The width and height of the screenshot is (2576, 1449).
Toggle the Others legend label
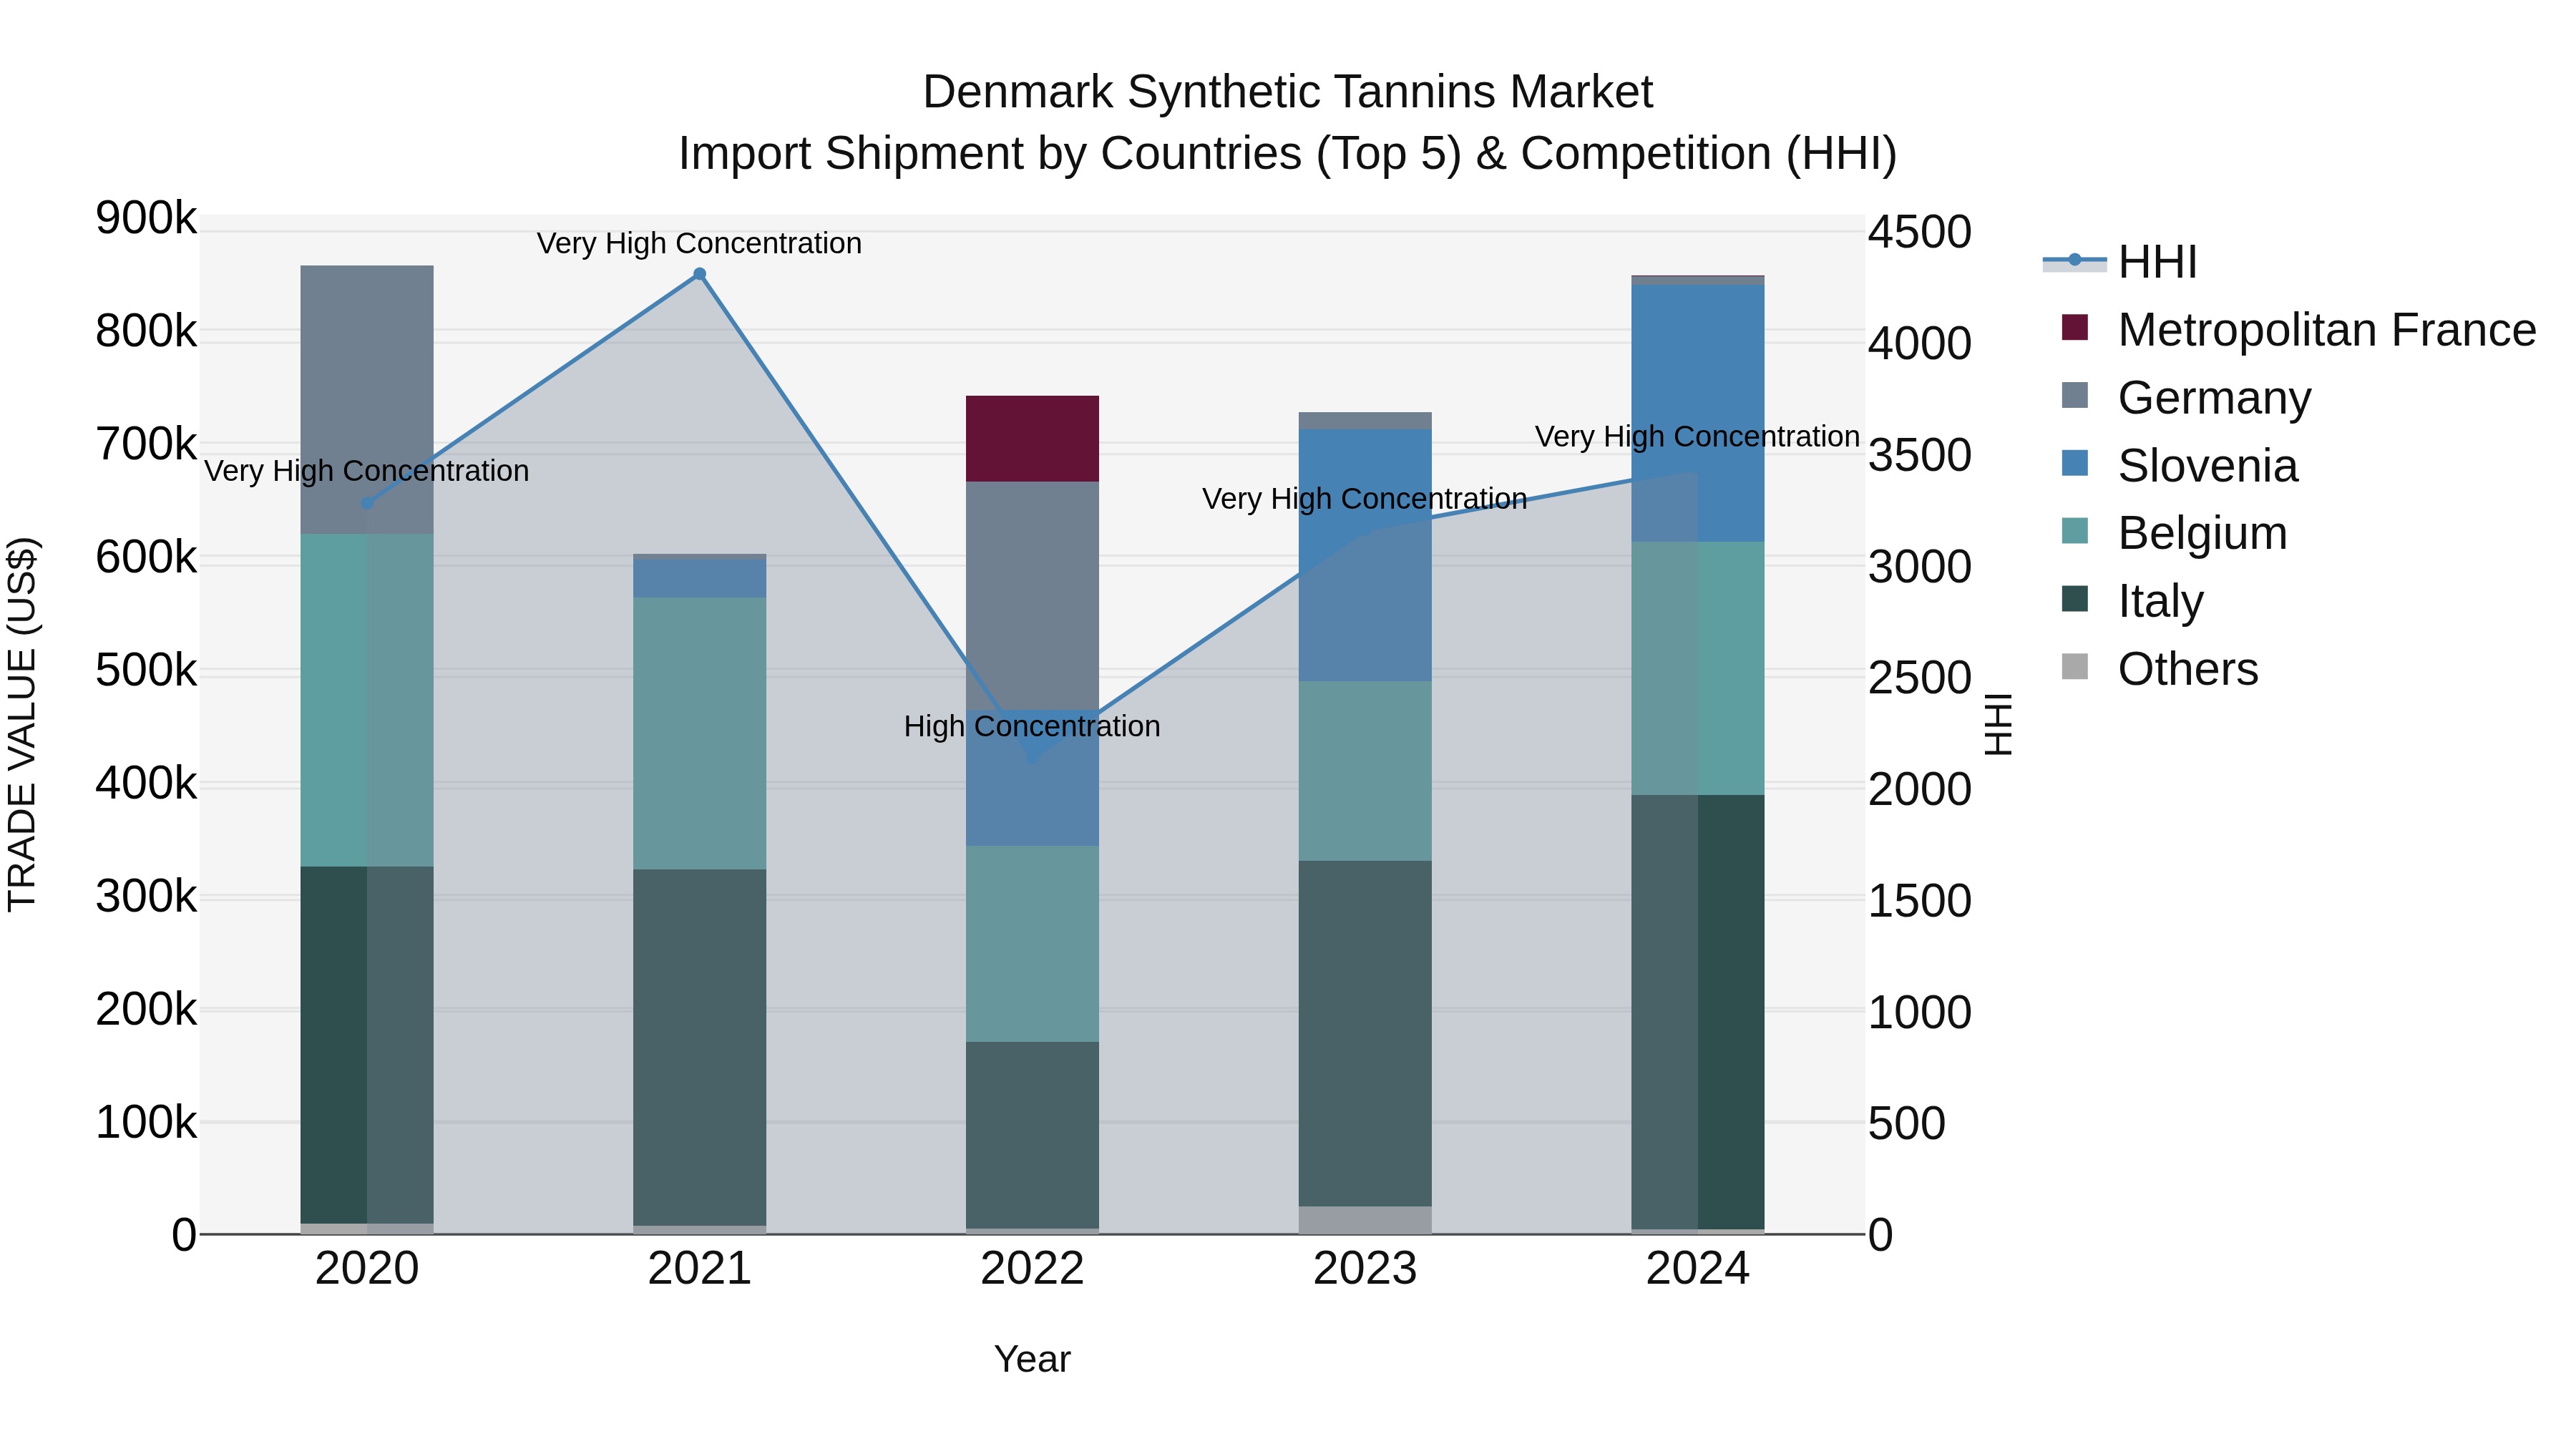(2188, 669)
